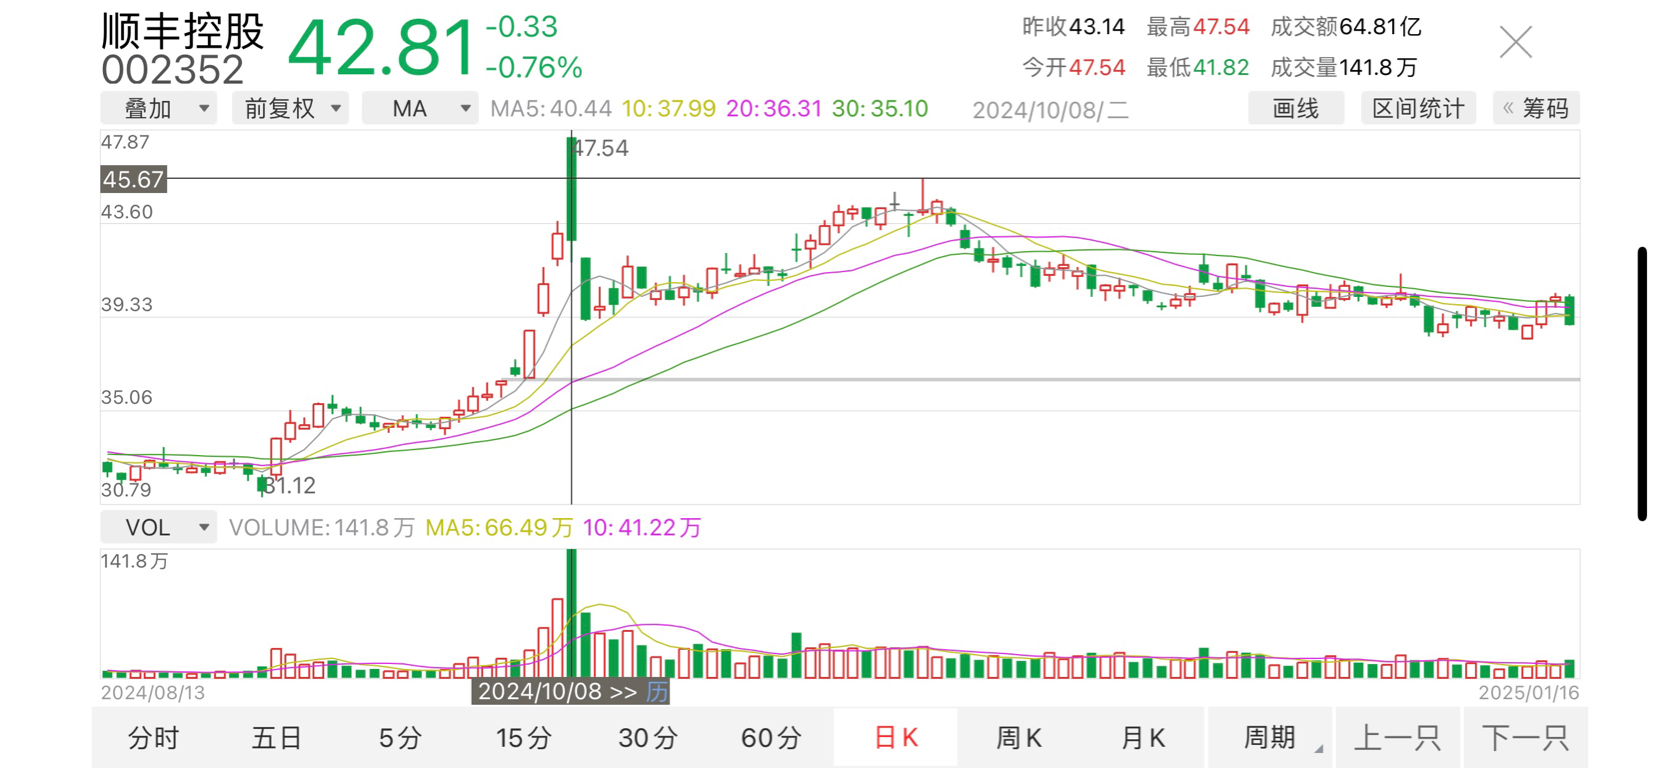1663x768 pixels.
Task: Click the 区间统计 range statistics button
Action: click(1418, 108)
